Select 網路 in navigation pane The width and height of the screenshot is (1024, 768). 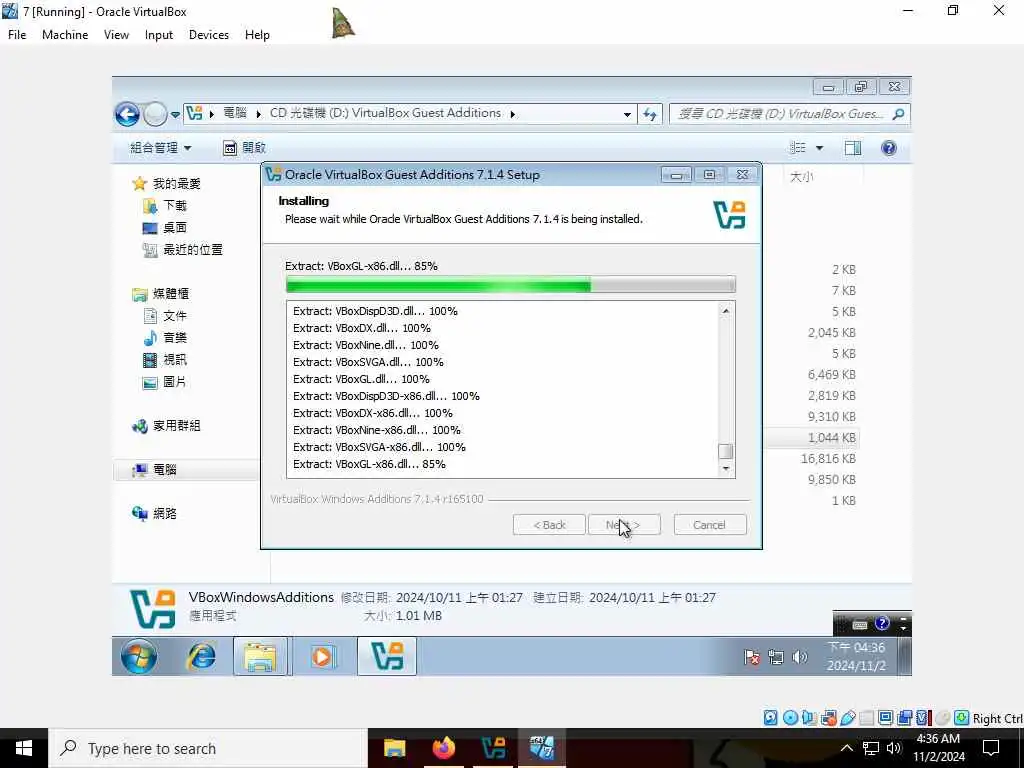[155, 513]
